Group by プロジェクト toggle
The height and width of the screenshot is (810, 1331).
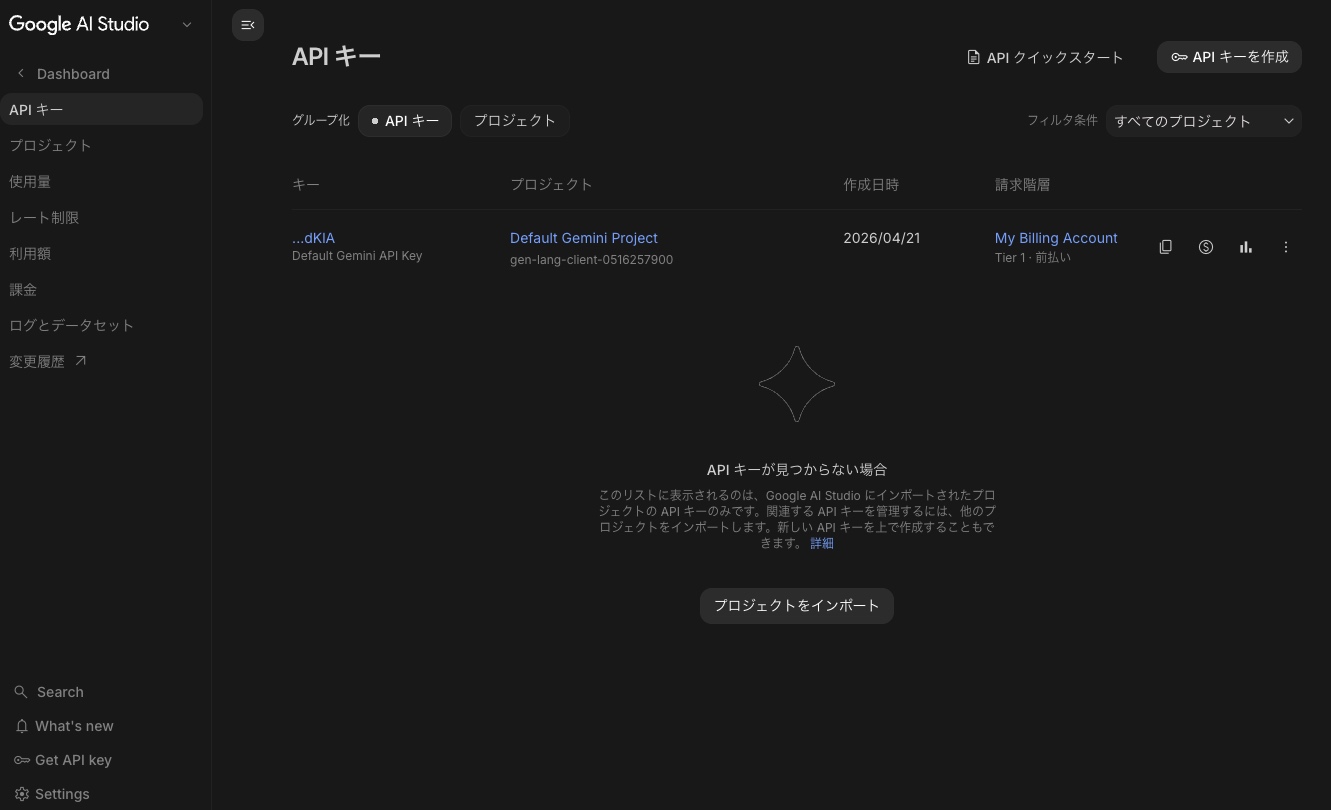click(x=514, y=121)
